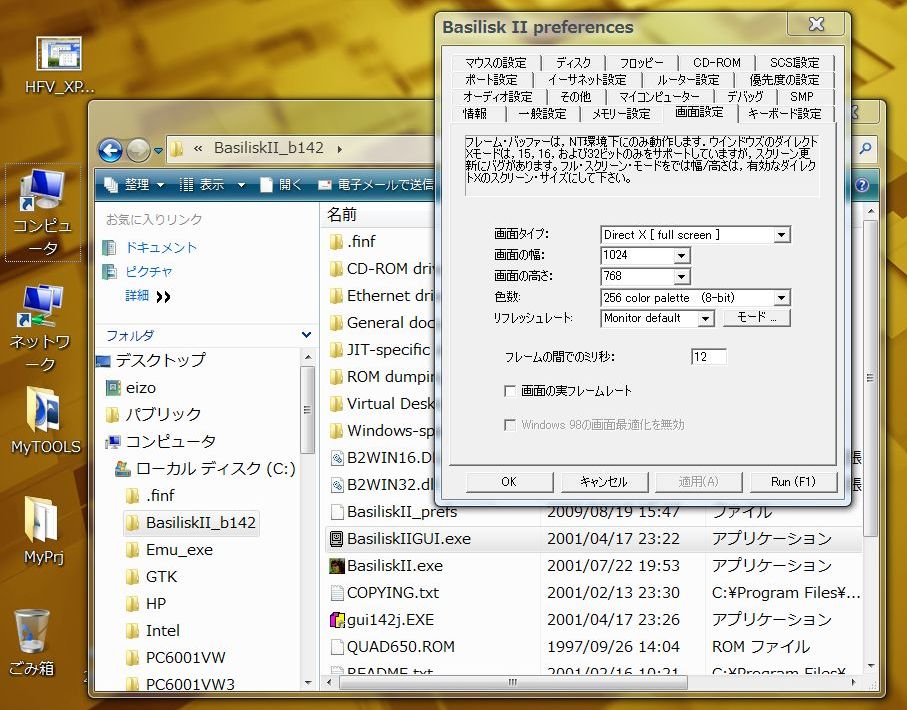907x710 pixels.
Task: Open the リフレッシュレート Monitor default dropdown
Action: 705,318
